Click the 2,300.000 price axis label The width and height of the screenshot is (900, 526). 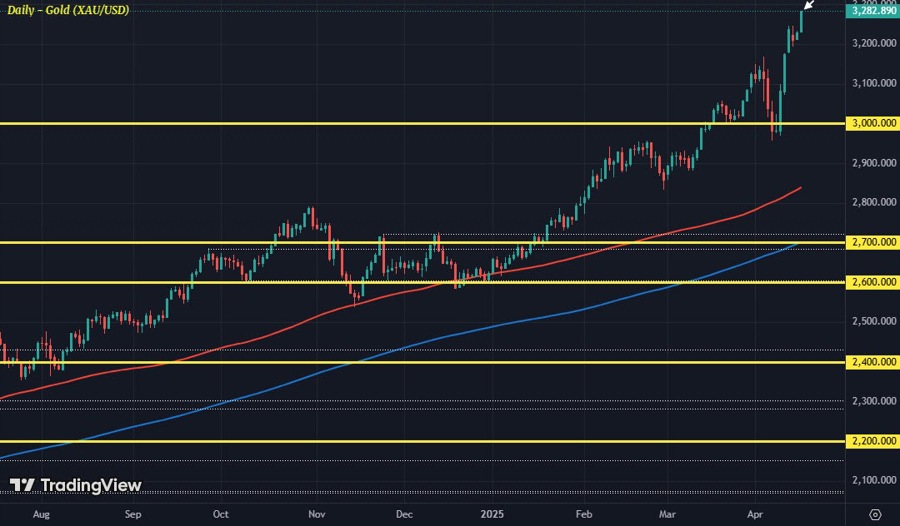[x=874, y=401]
